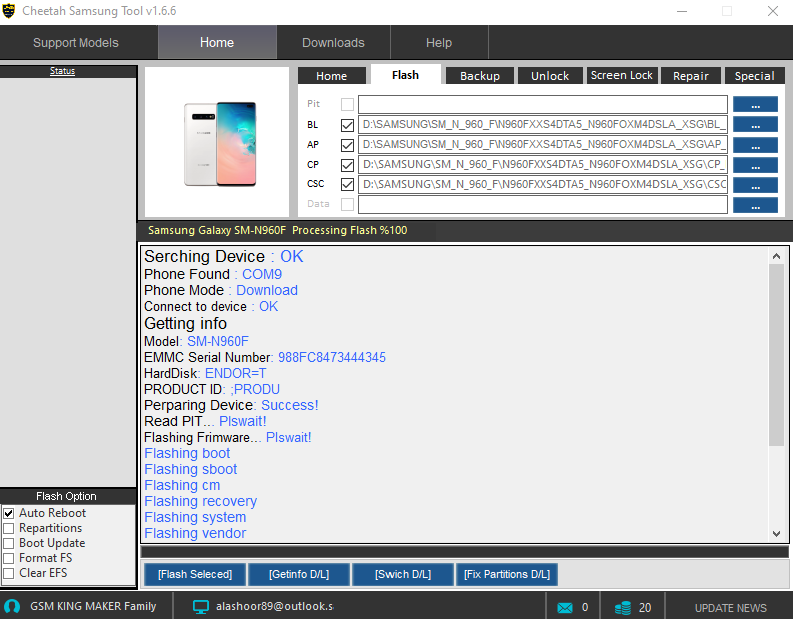Image resolution: width=793 pixels, height=619 pixels.
Task: Click the log vertical scrollbar thumb
Action: (776, 355)
